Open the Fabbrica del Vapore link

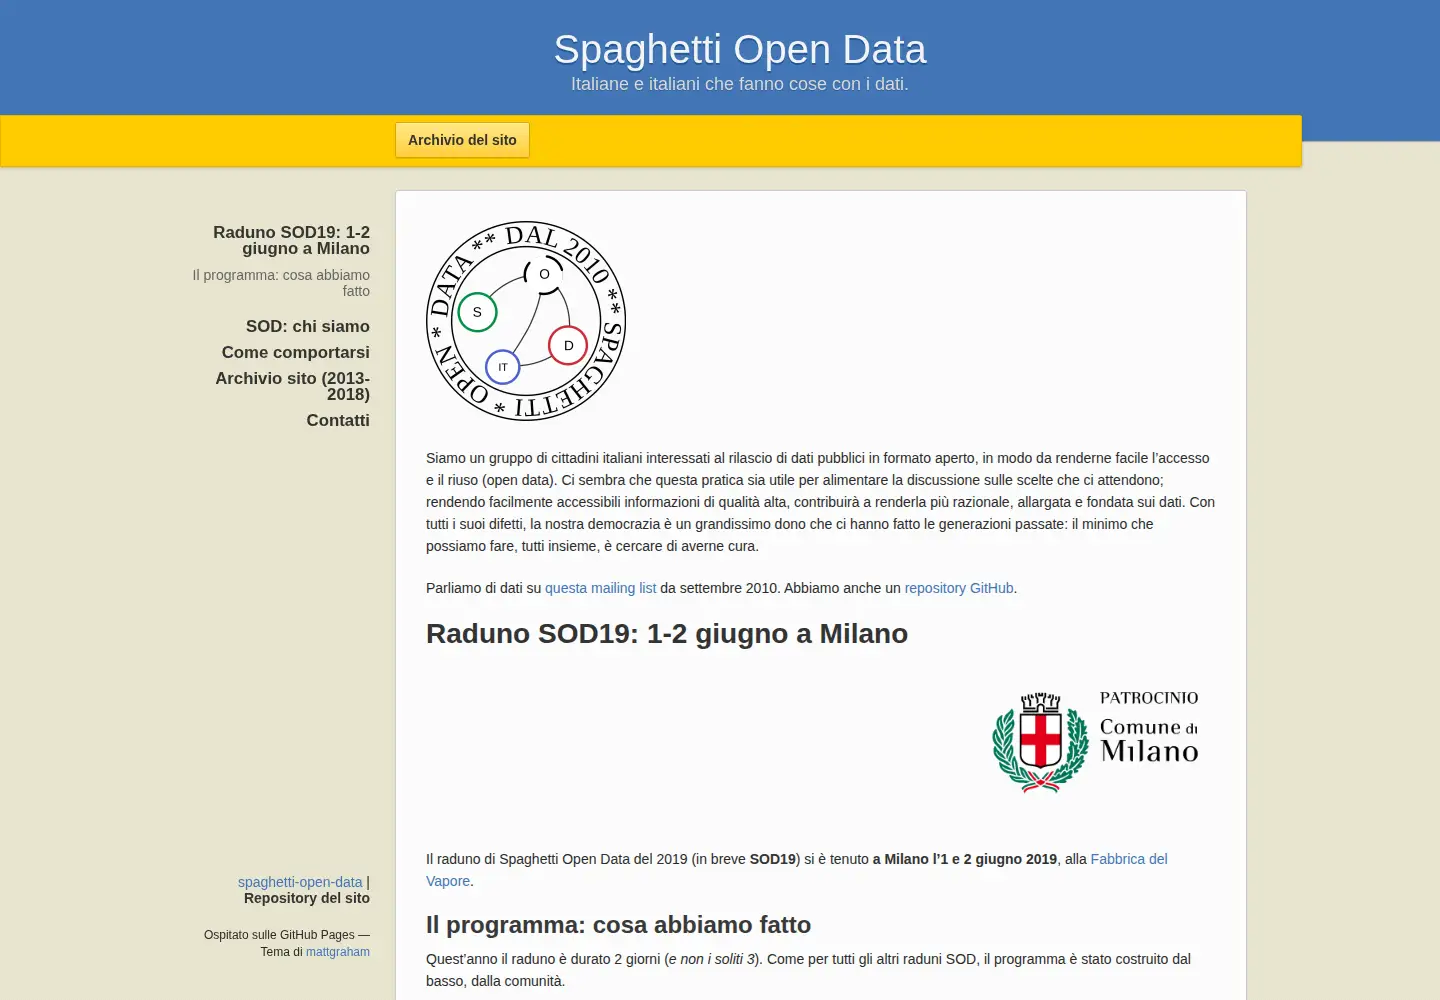pyautogui.click(x=797, y=870)
